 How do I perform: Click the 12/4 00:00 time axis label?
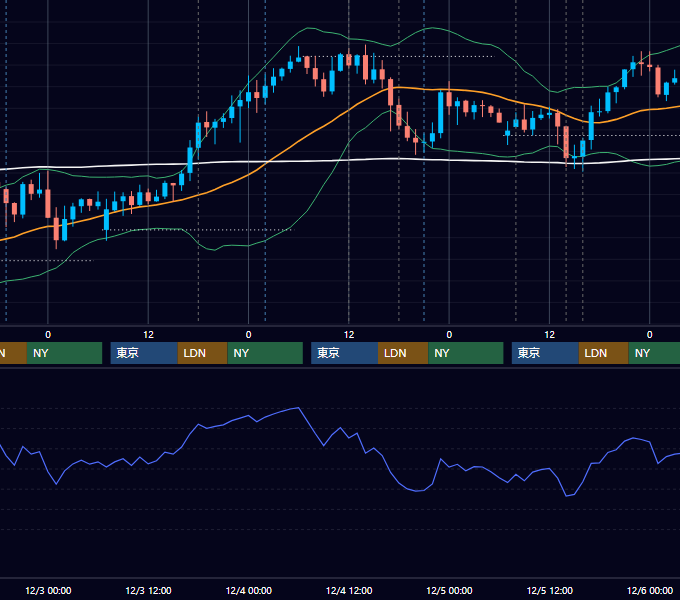[x=248, y=590]
